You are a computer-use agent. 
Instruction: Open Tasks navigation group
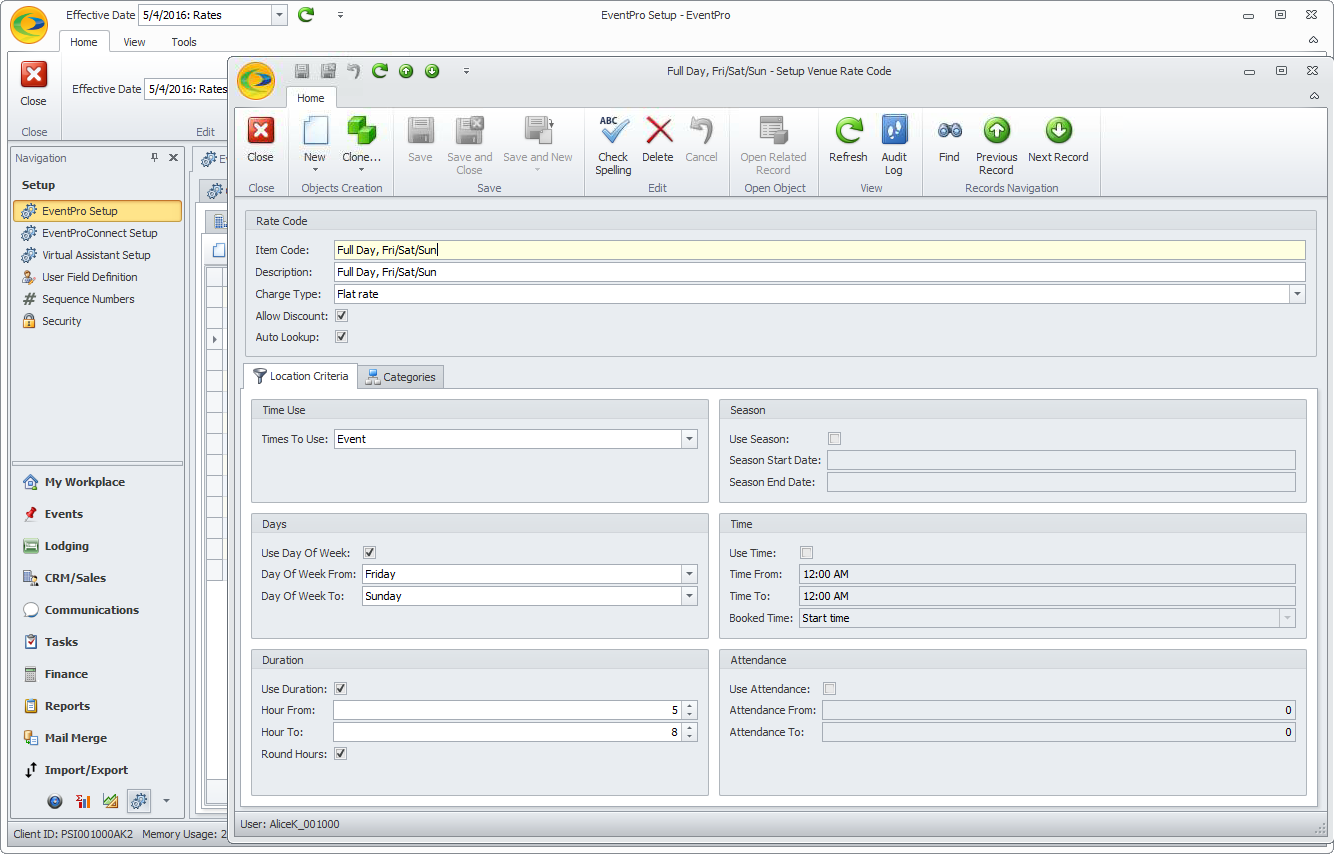(97, 642)
